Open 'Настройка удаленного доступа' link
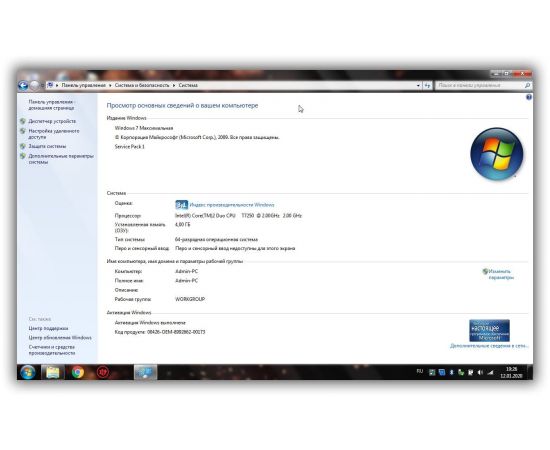This screenshot has width=550, height=450. click(54, 134)
